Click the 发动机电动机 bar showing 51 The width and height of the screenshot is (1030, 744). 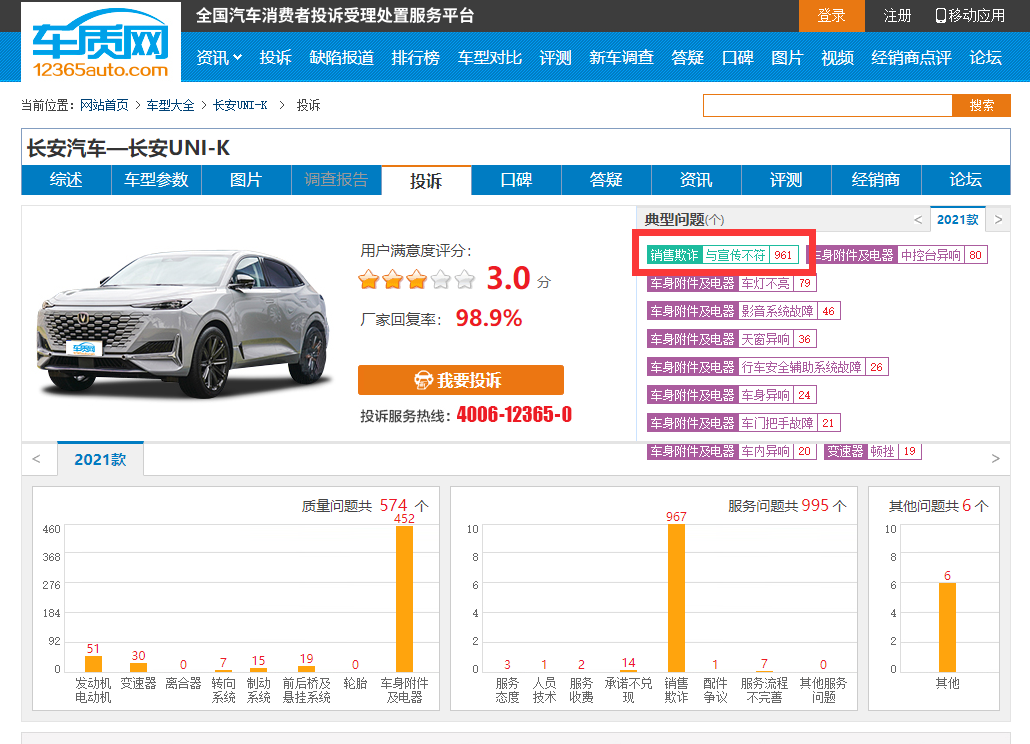93,663
